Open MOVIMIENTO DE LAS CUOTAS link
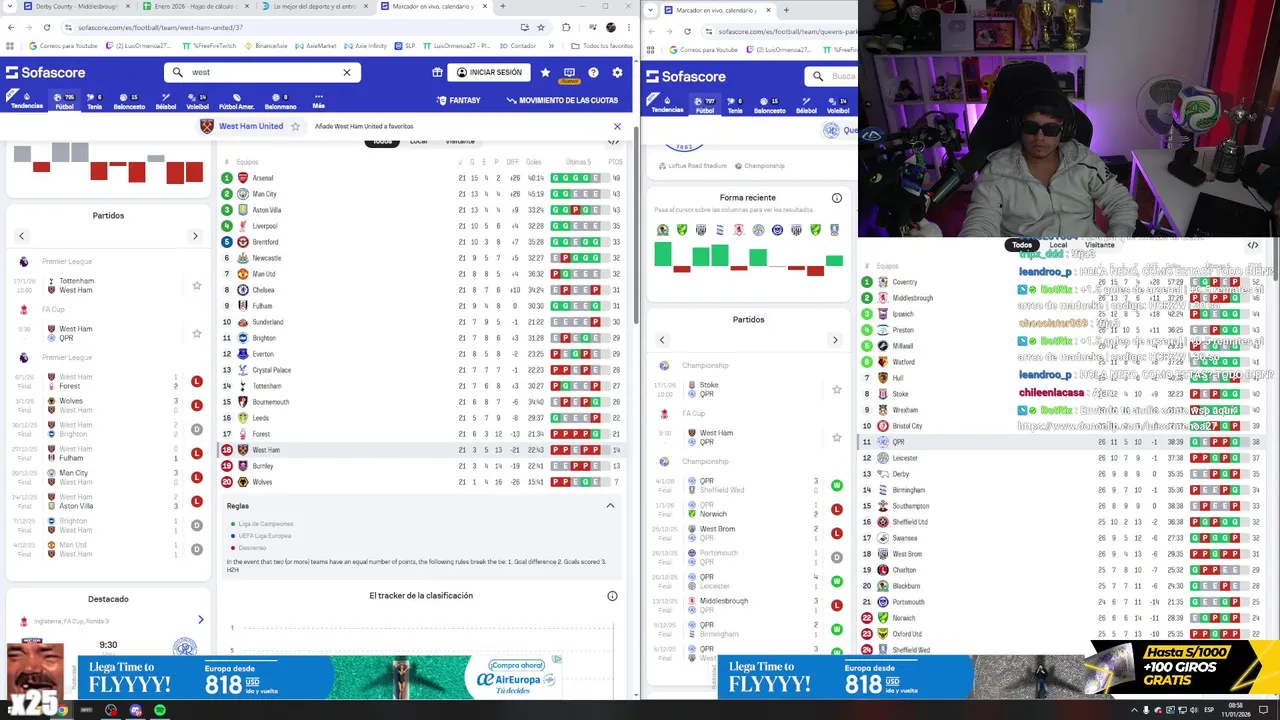The width and height of the screenshot is (1280, 720). (562, 100)
